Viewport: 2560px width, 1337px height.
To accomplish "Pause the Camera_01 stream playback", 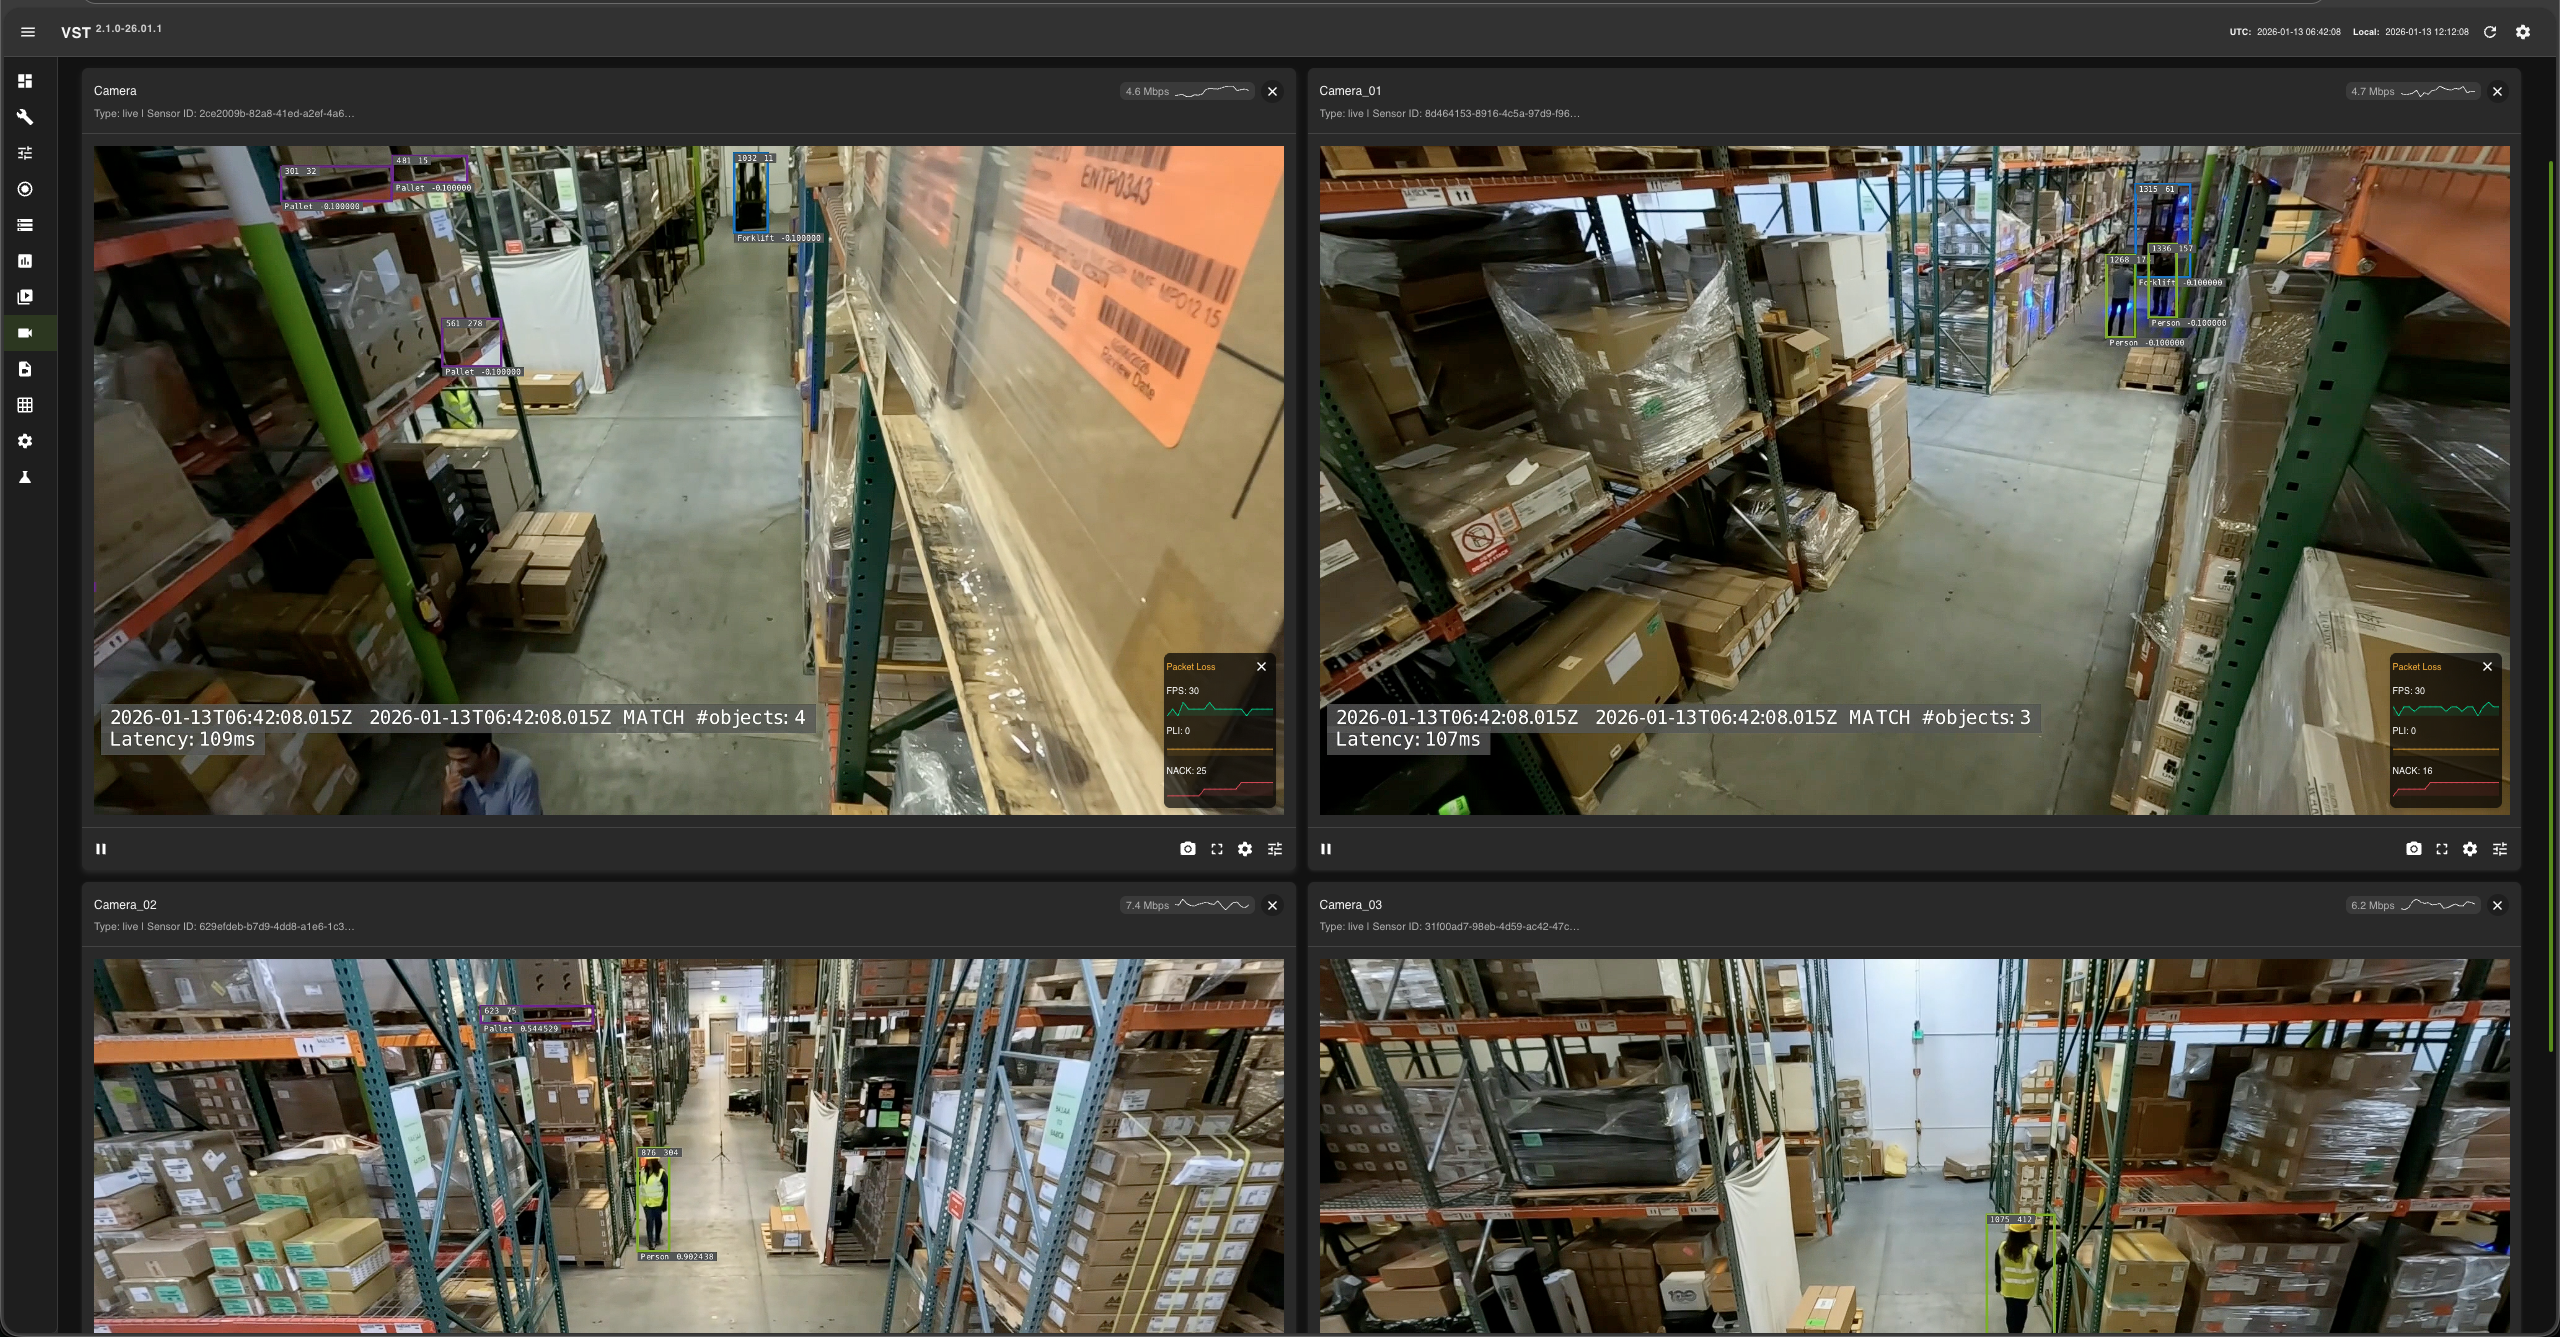I will tap(1326, 849).
